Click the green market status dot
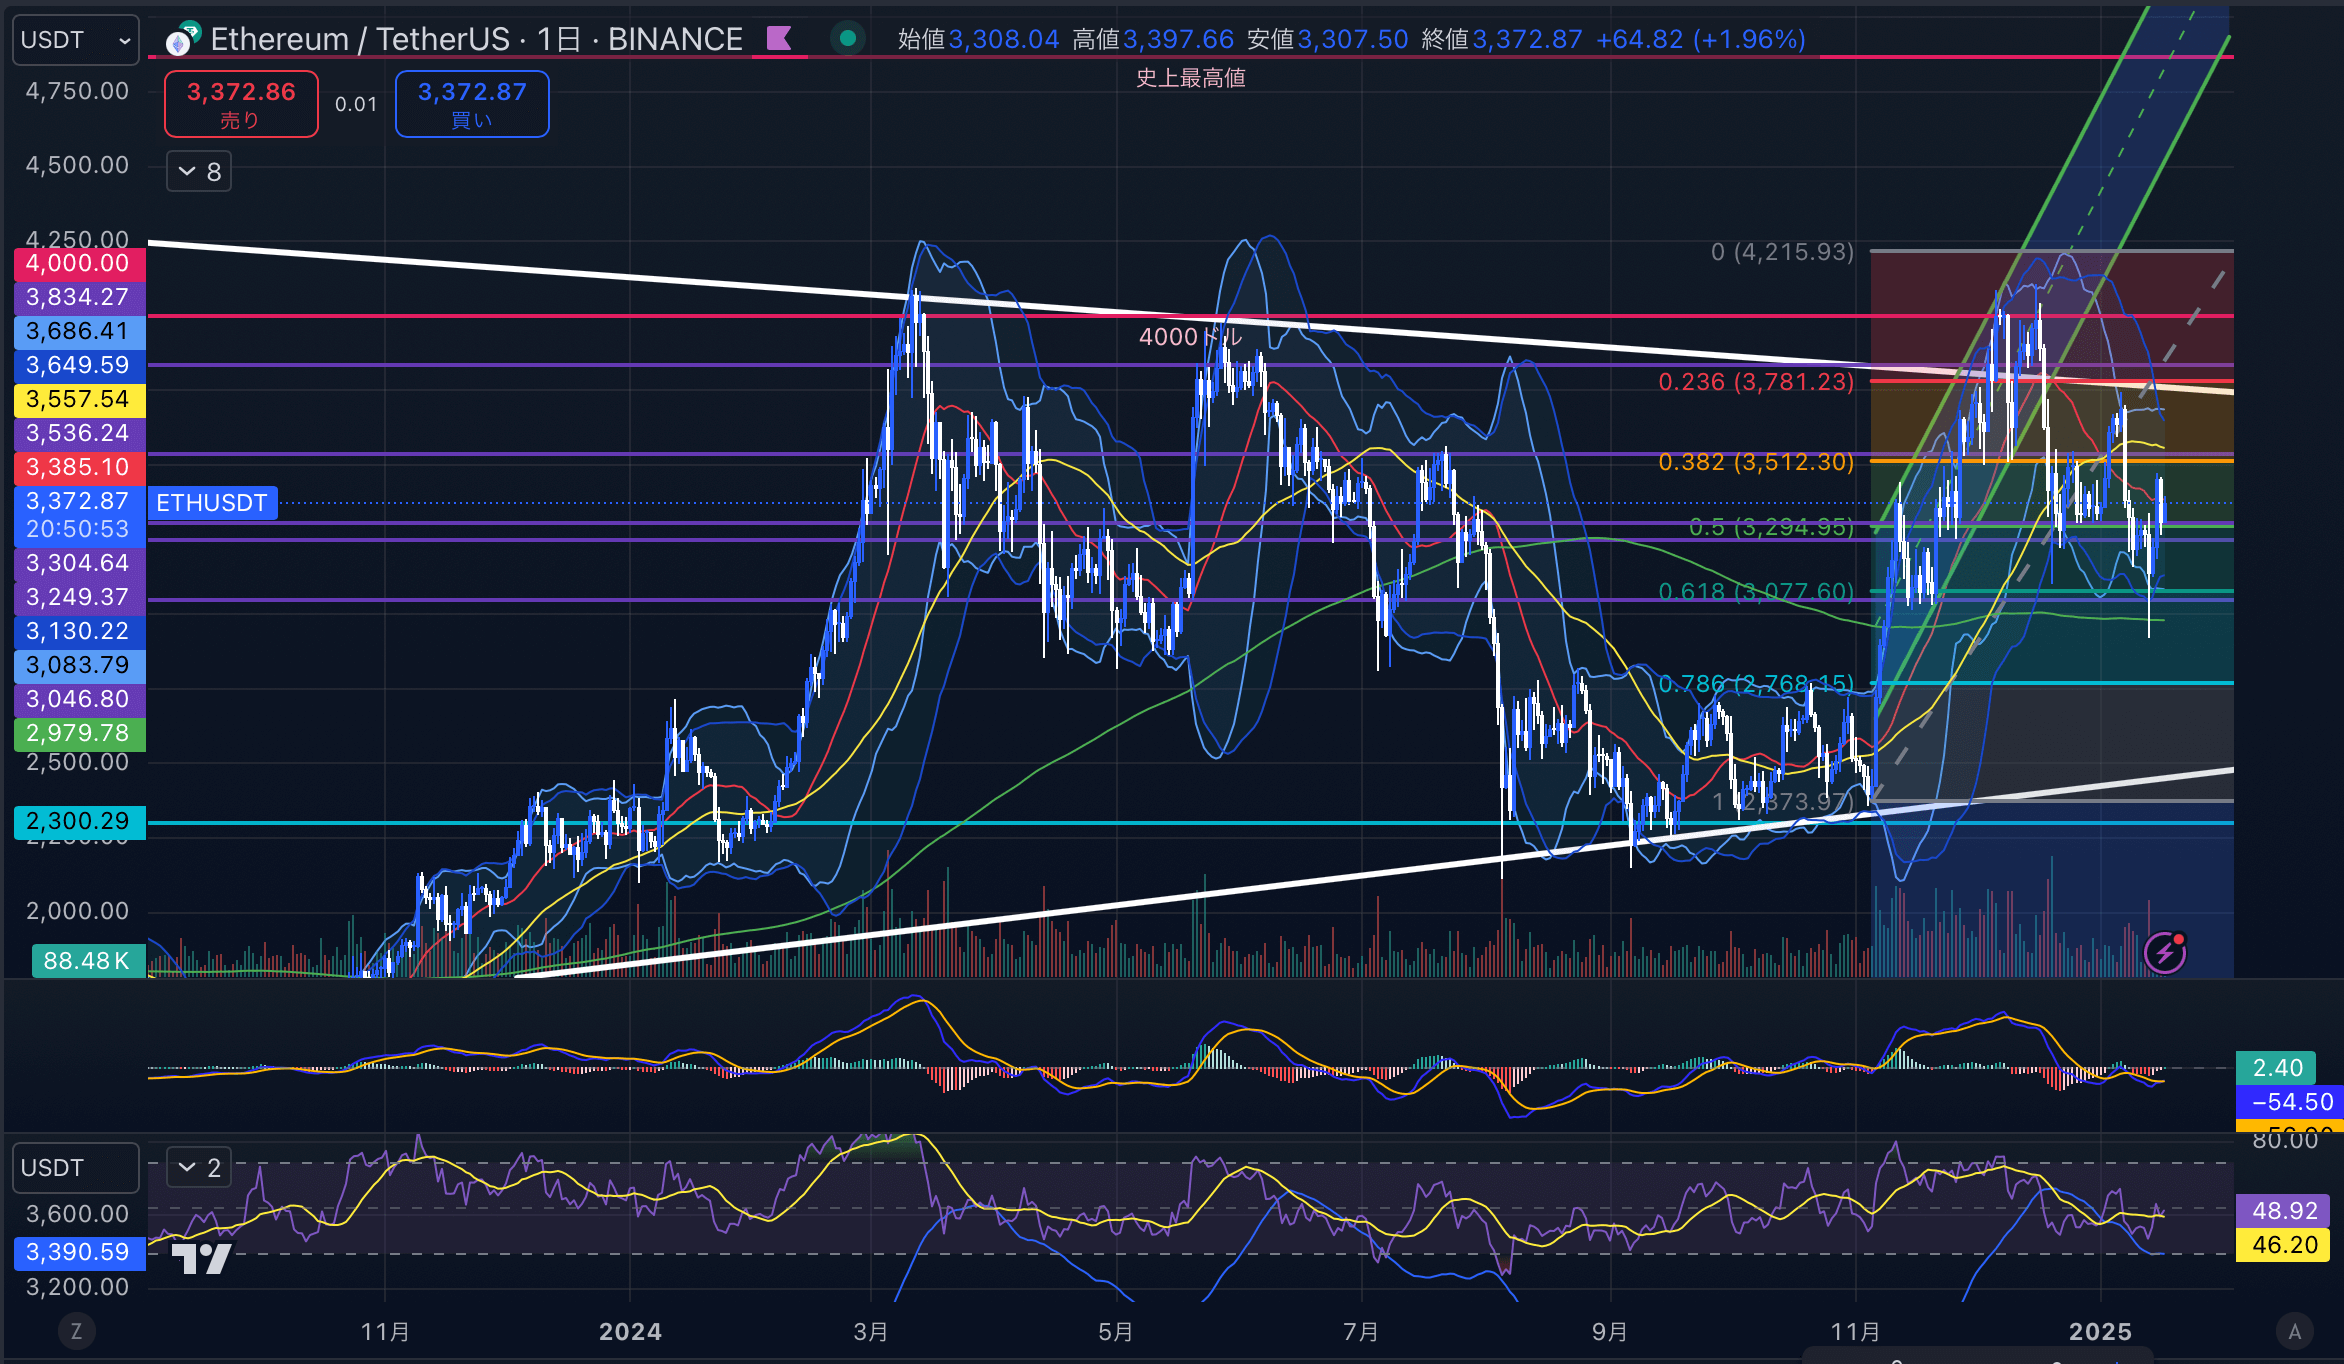 (x=848, y=39)
